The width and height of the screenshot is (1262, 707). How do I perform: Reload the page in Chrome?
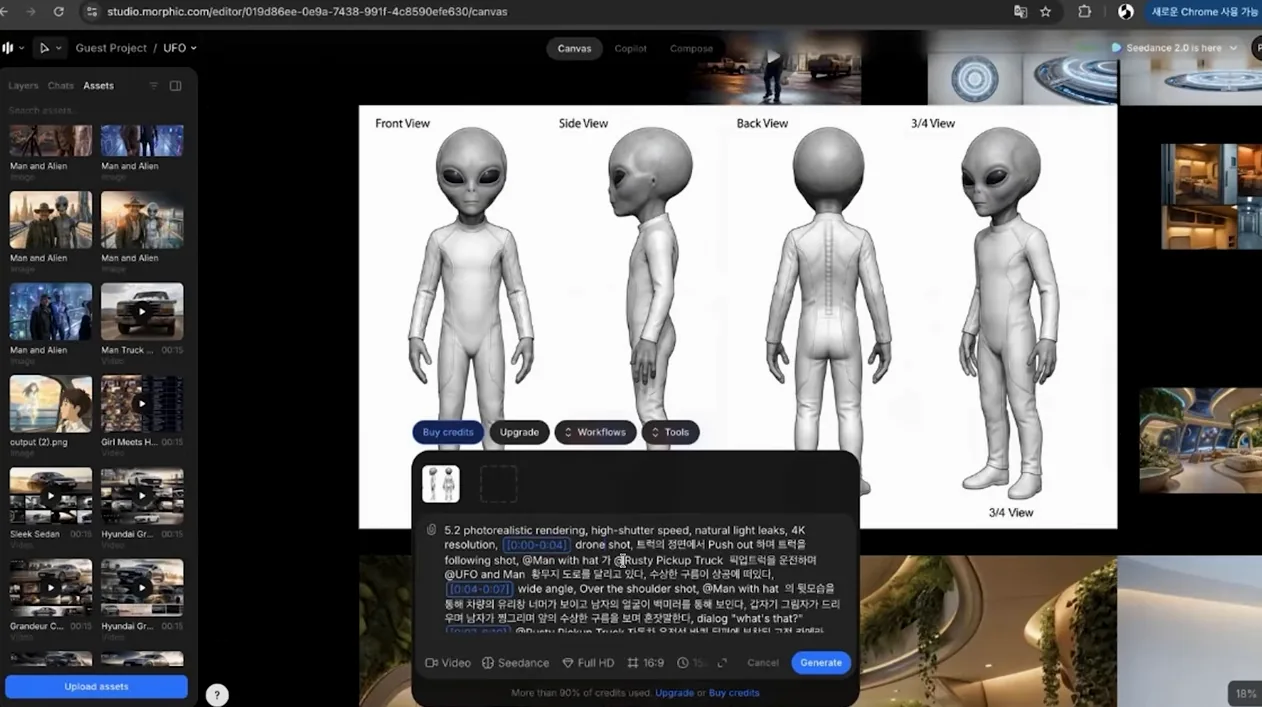[x=58, y=12]
